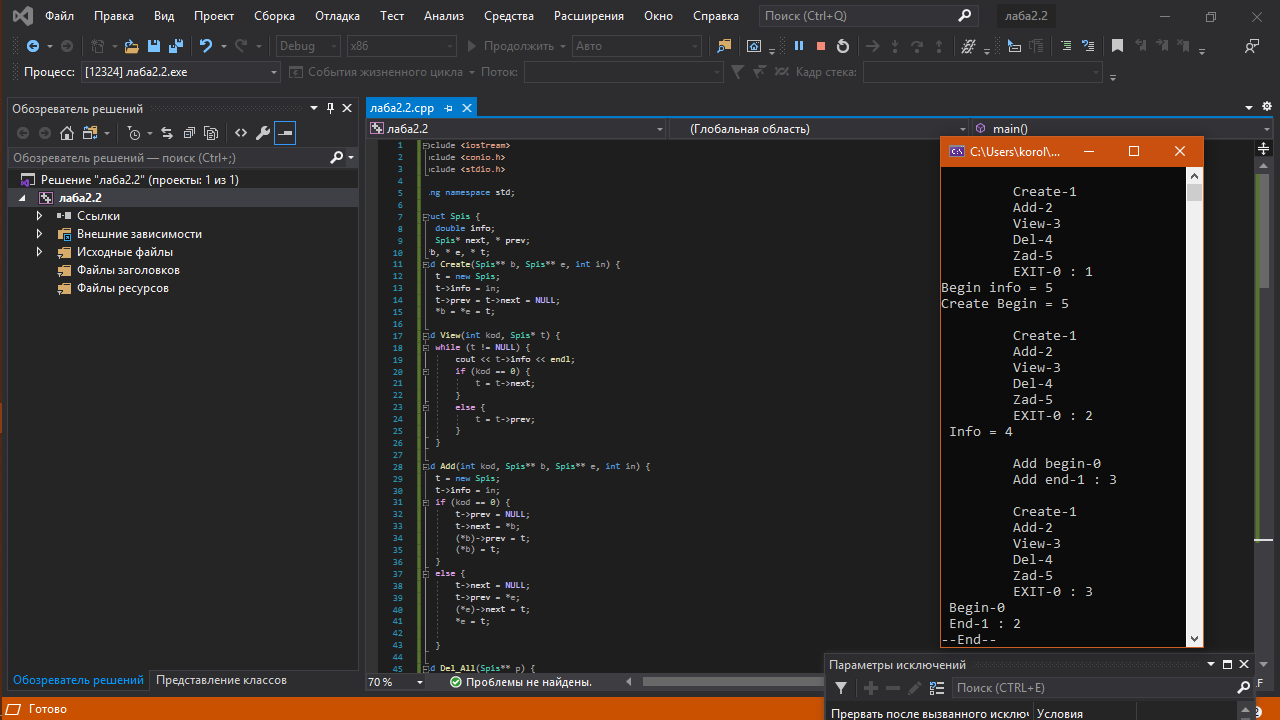This screenshot has height=720, width=1280.
Task: Save the file with the single floppy icon
Action: click(x=154, y=46)
